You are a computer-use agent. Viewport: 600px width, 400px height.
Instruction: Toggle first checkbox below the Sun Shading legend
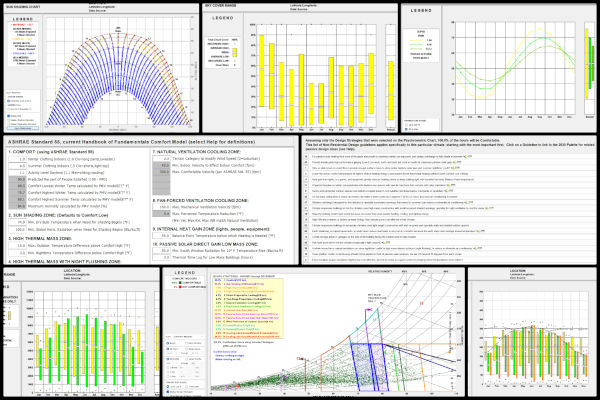coord(8,115)
